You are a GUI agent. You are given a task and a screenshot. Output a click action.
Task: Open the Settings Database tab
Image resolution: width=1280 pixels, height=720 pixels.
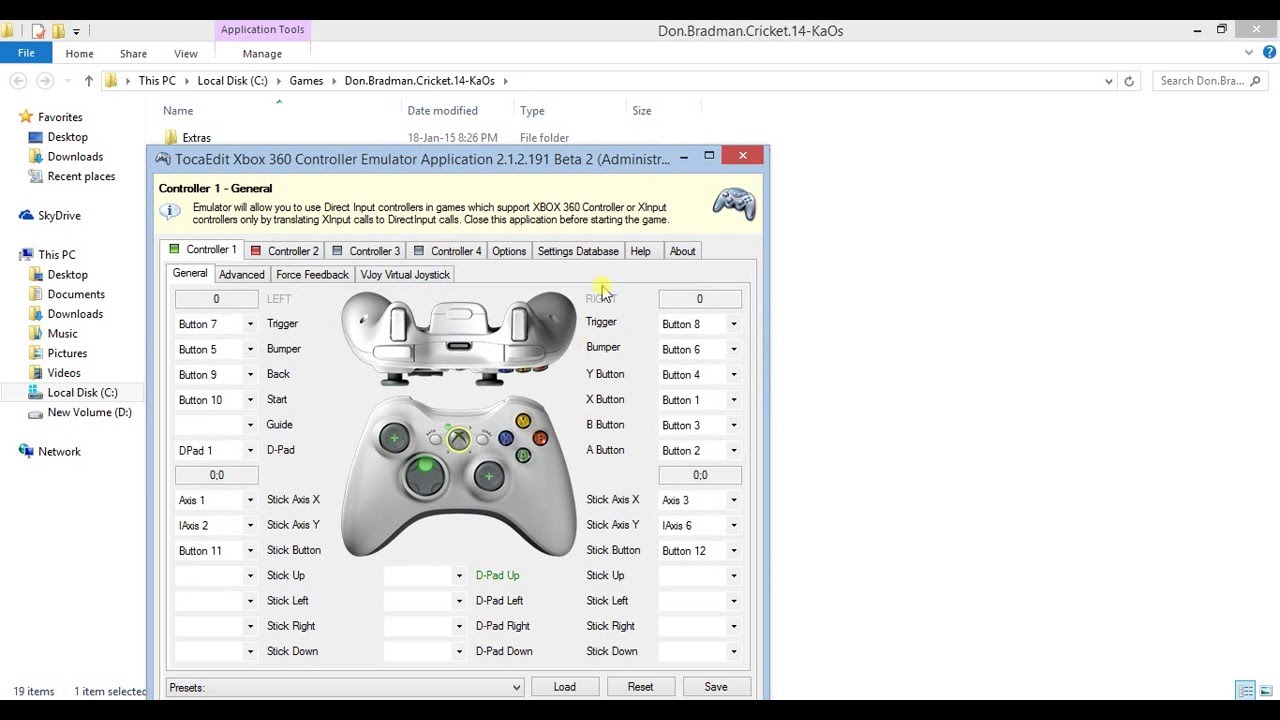tap(578, 251)
